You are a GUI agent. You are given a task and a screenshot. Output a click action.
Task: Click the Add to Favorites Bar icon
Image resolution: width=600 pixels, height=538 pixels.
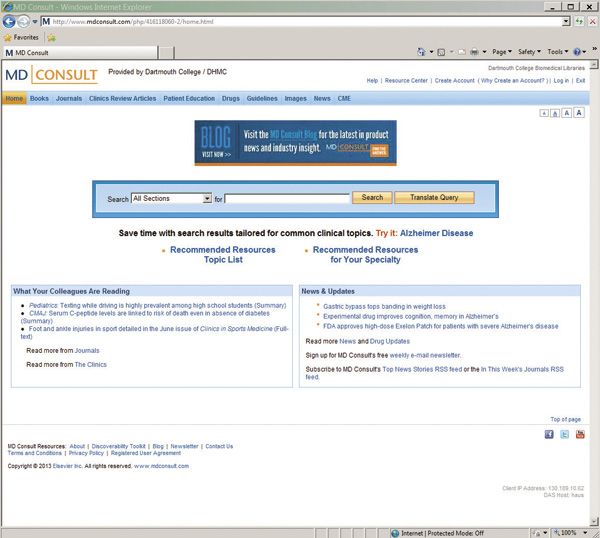[x=51, y=37]
